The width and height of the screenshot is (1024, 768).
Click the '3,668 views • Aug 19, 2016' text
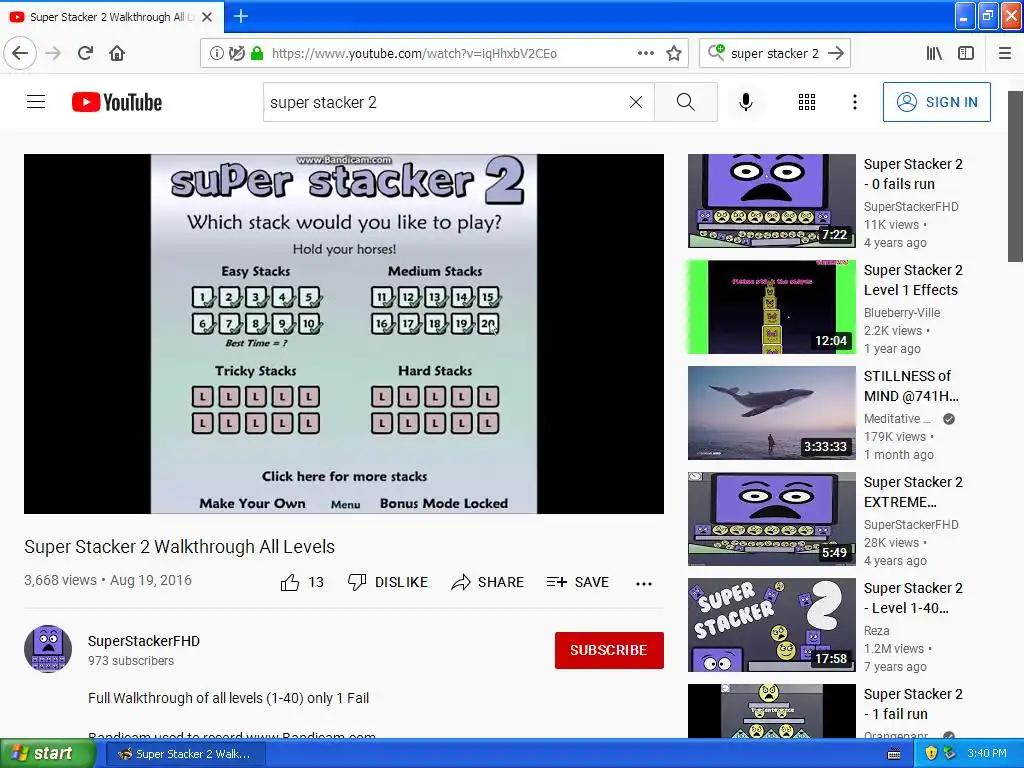pyautogui.click(x=108, y=580)
